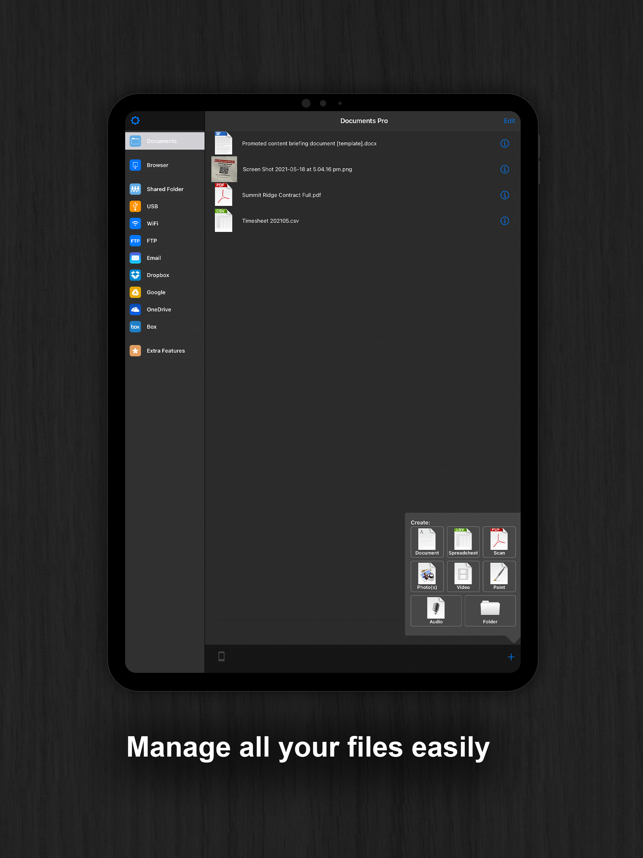Image resolution: width=643 pixels, height=858 pixels.
Task: Go to Shared Folder in sidebar
Action: click(164, 189)
